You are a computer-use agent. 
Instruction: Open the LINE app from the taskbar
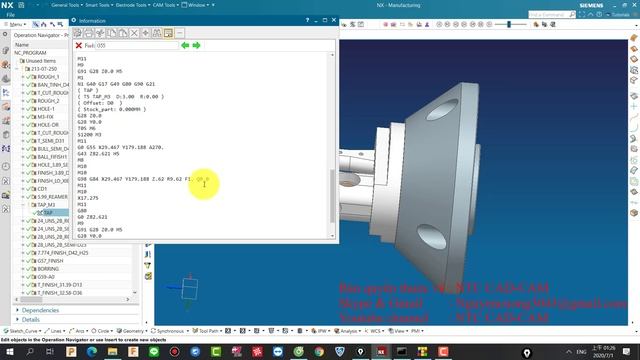coord(154,351)
